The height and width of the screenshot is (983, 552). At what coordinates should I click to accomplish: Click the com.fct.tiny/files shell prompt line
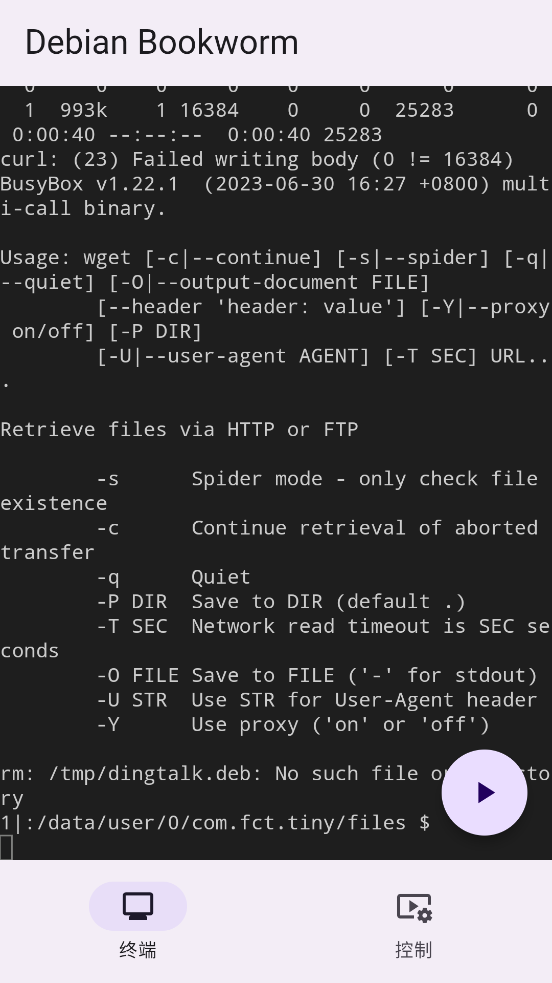coord(215,823)
